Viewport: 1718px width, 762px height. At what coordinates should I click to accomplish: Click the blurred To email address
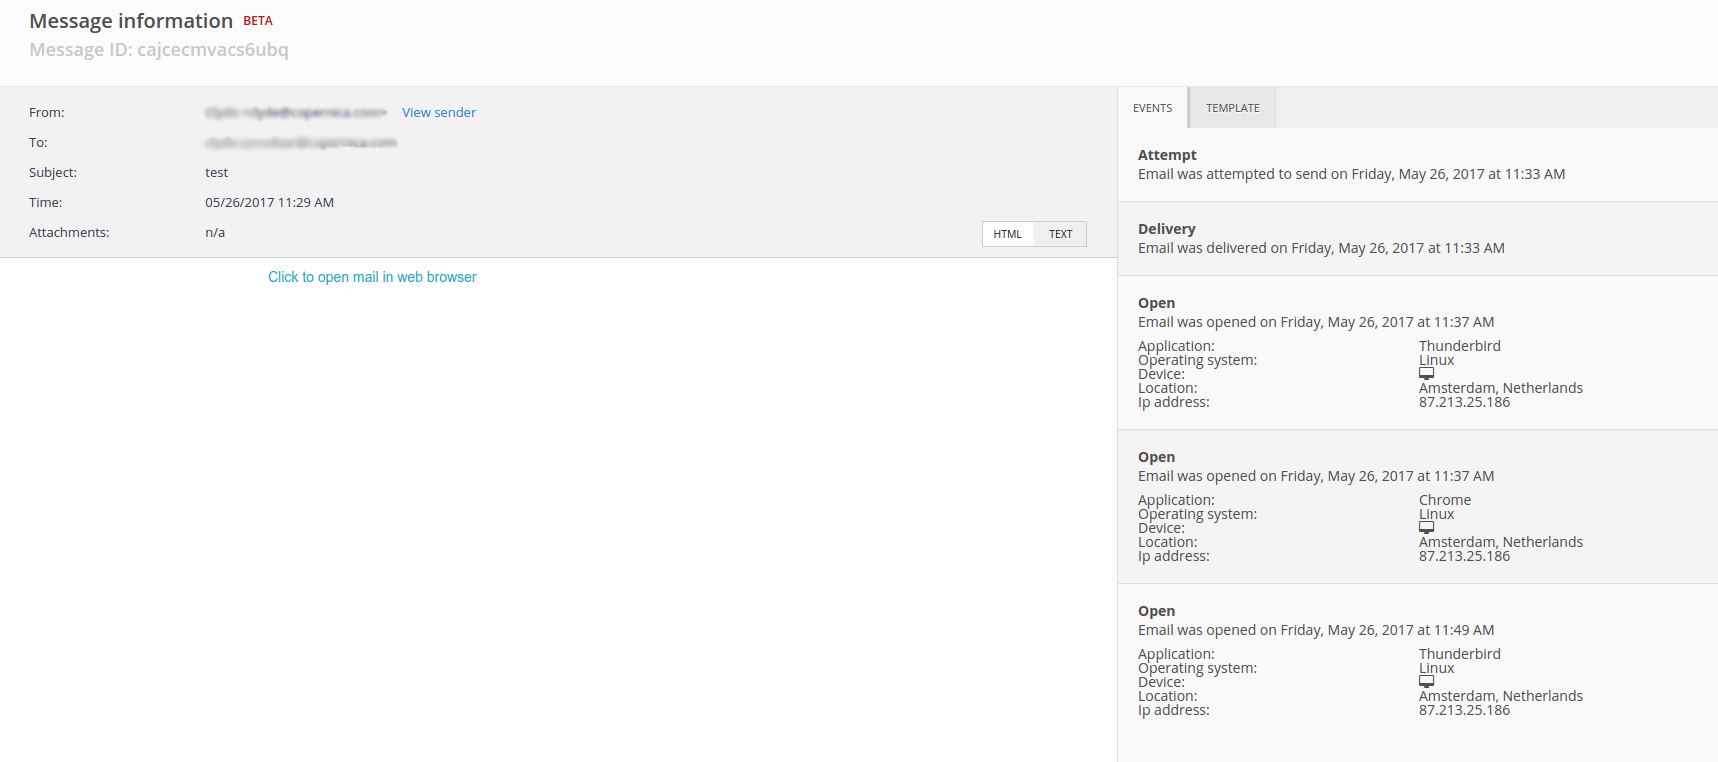(x=300, y=143)
